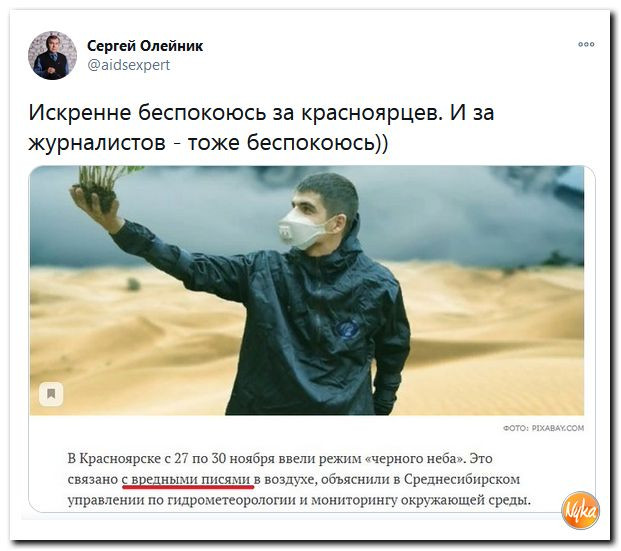Click the ФОТО: PIXABAY.COM credit

[543, 428]
